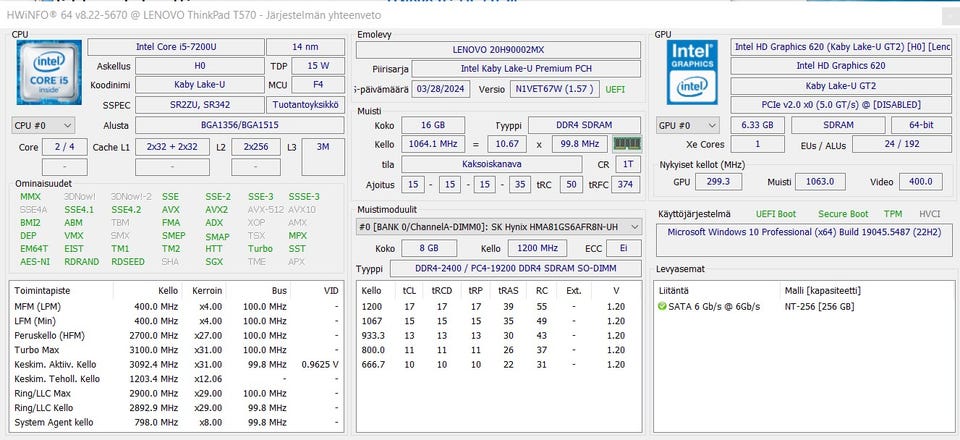Select the Keskim. Aktiiv. Kello row
The width and height of the screenshot is (960, 440).
177,365
